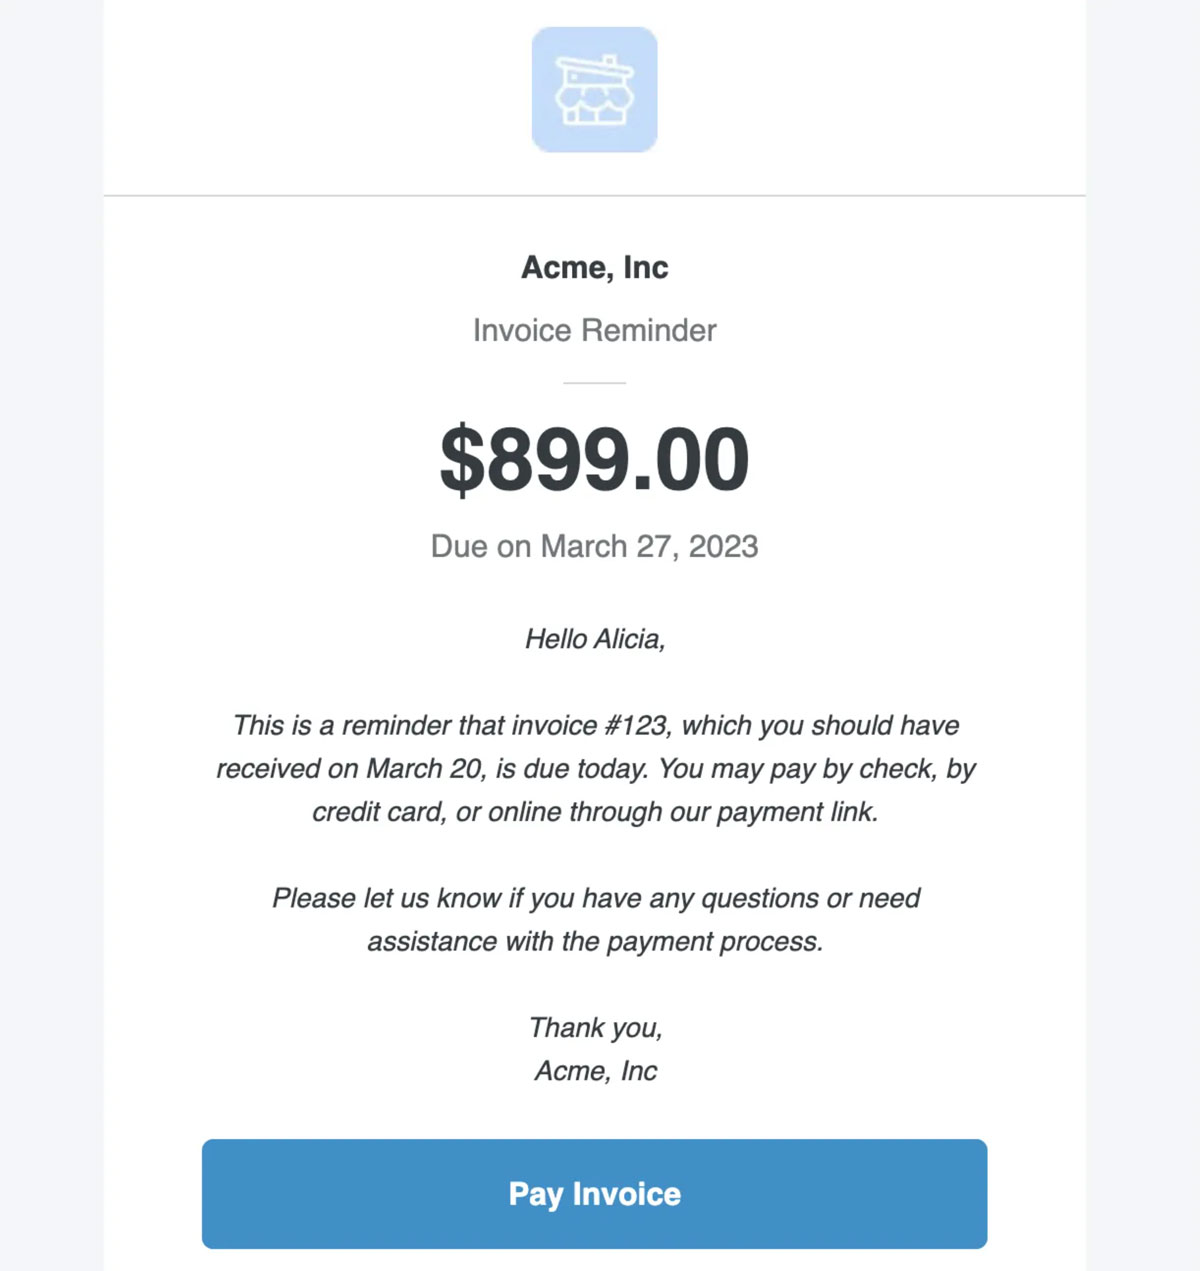Select the Thank you signature line
This screenshot has height=1271, width=1200.
(x=595, y=1026)
